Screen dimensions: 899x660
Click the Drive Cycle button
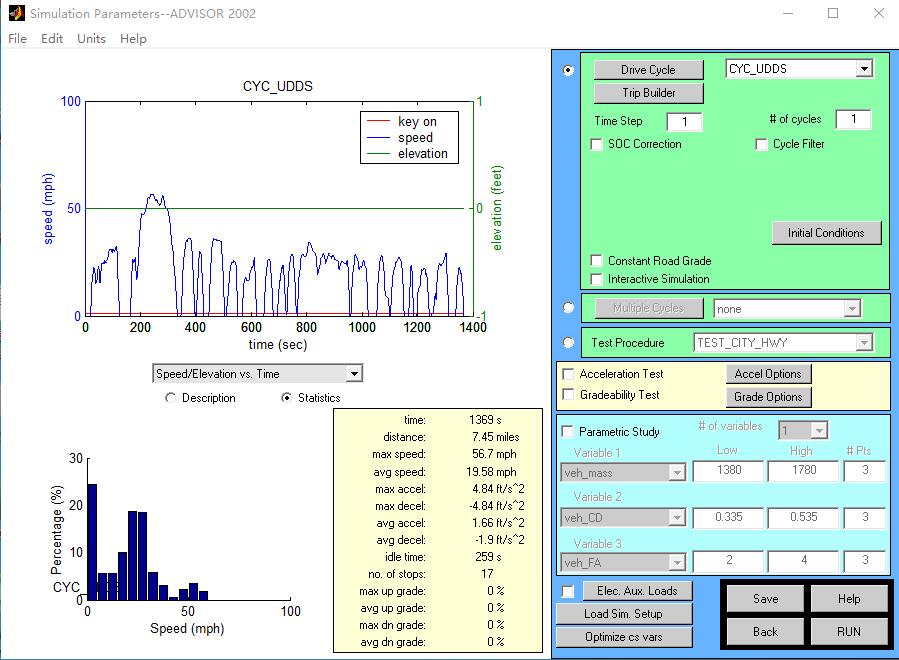point(648,70)
